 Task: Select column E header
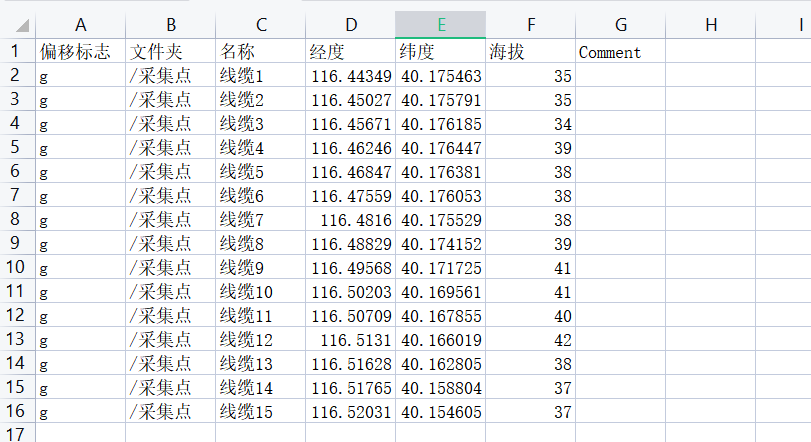[x=440, y=25]
